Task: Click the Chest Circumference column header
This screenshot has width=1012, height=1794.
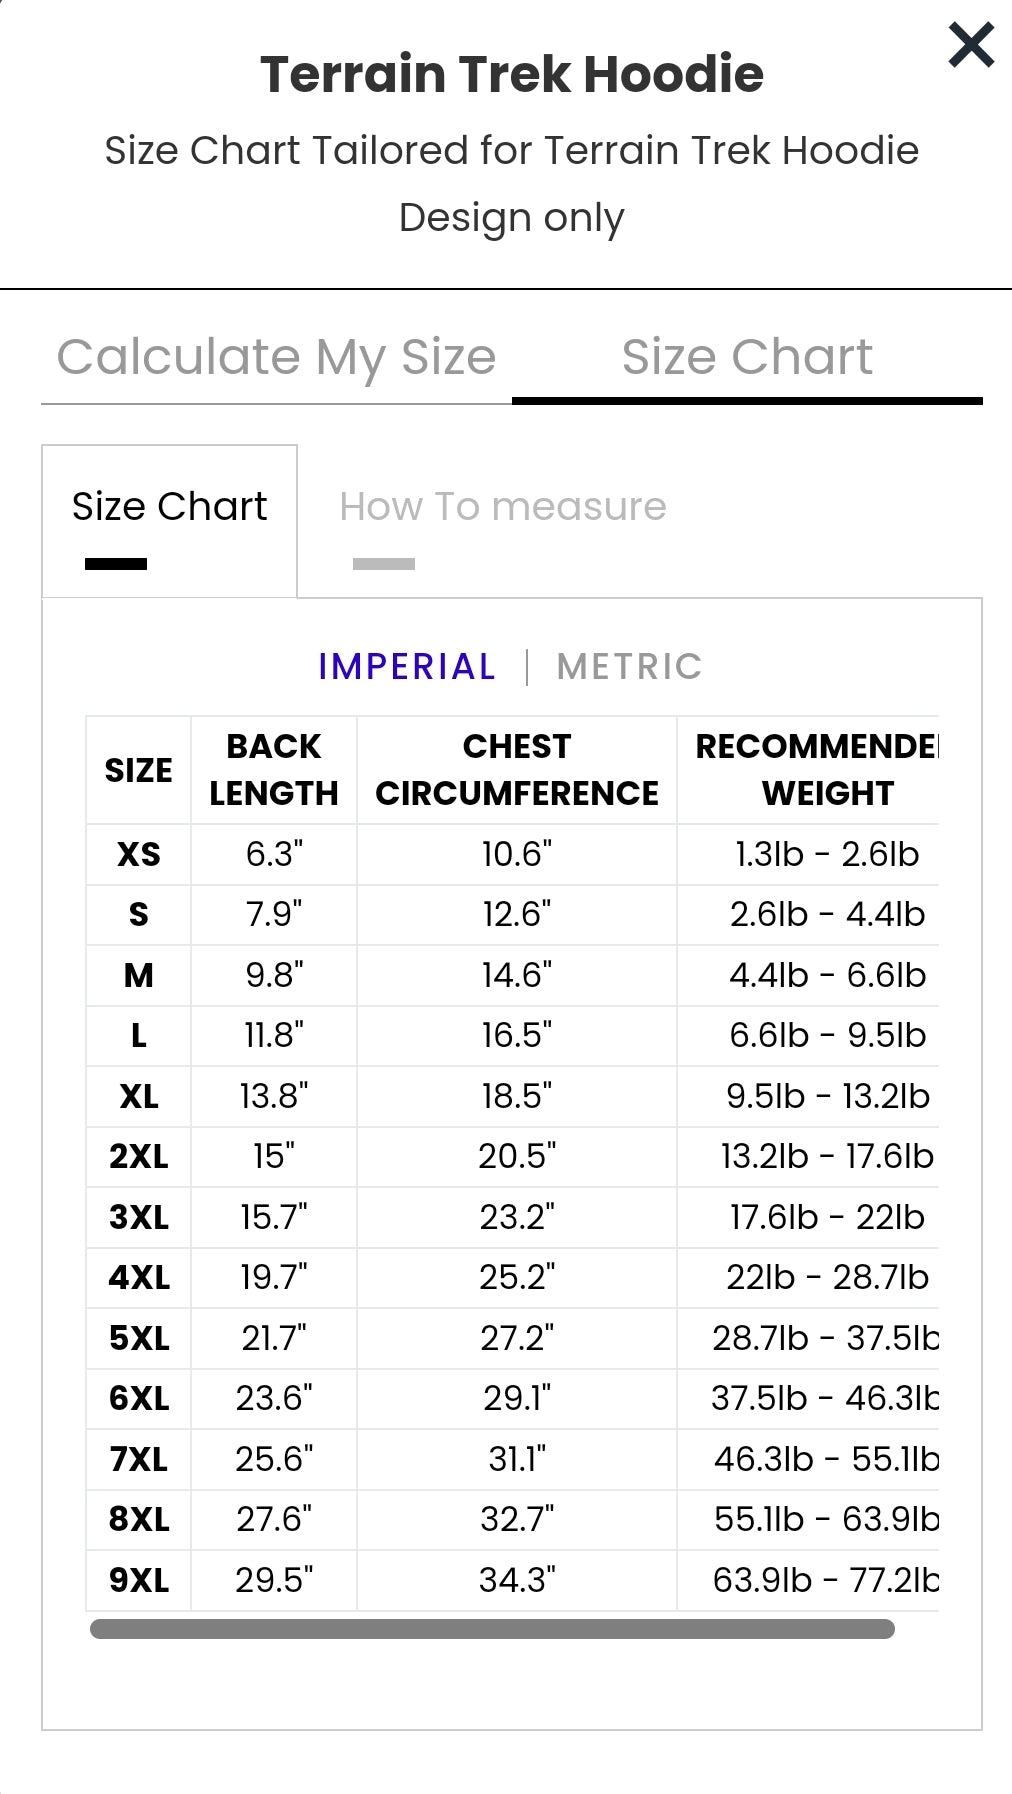Action: 517,770
